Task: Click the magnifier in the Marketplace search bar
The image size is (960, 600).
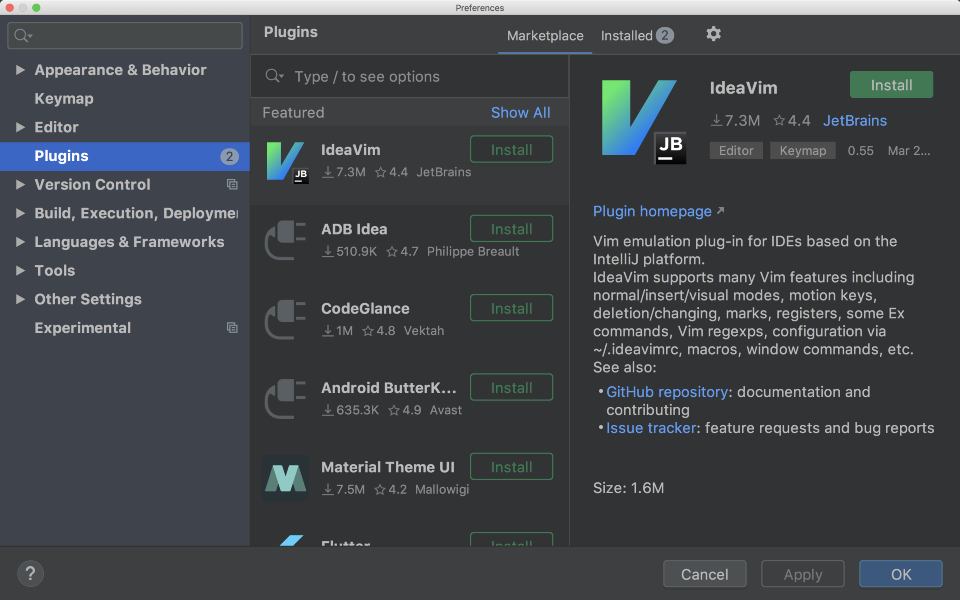Action: 272,76
